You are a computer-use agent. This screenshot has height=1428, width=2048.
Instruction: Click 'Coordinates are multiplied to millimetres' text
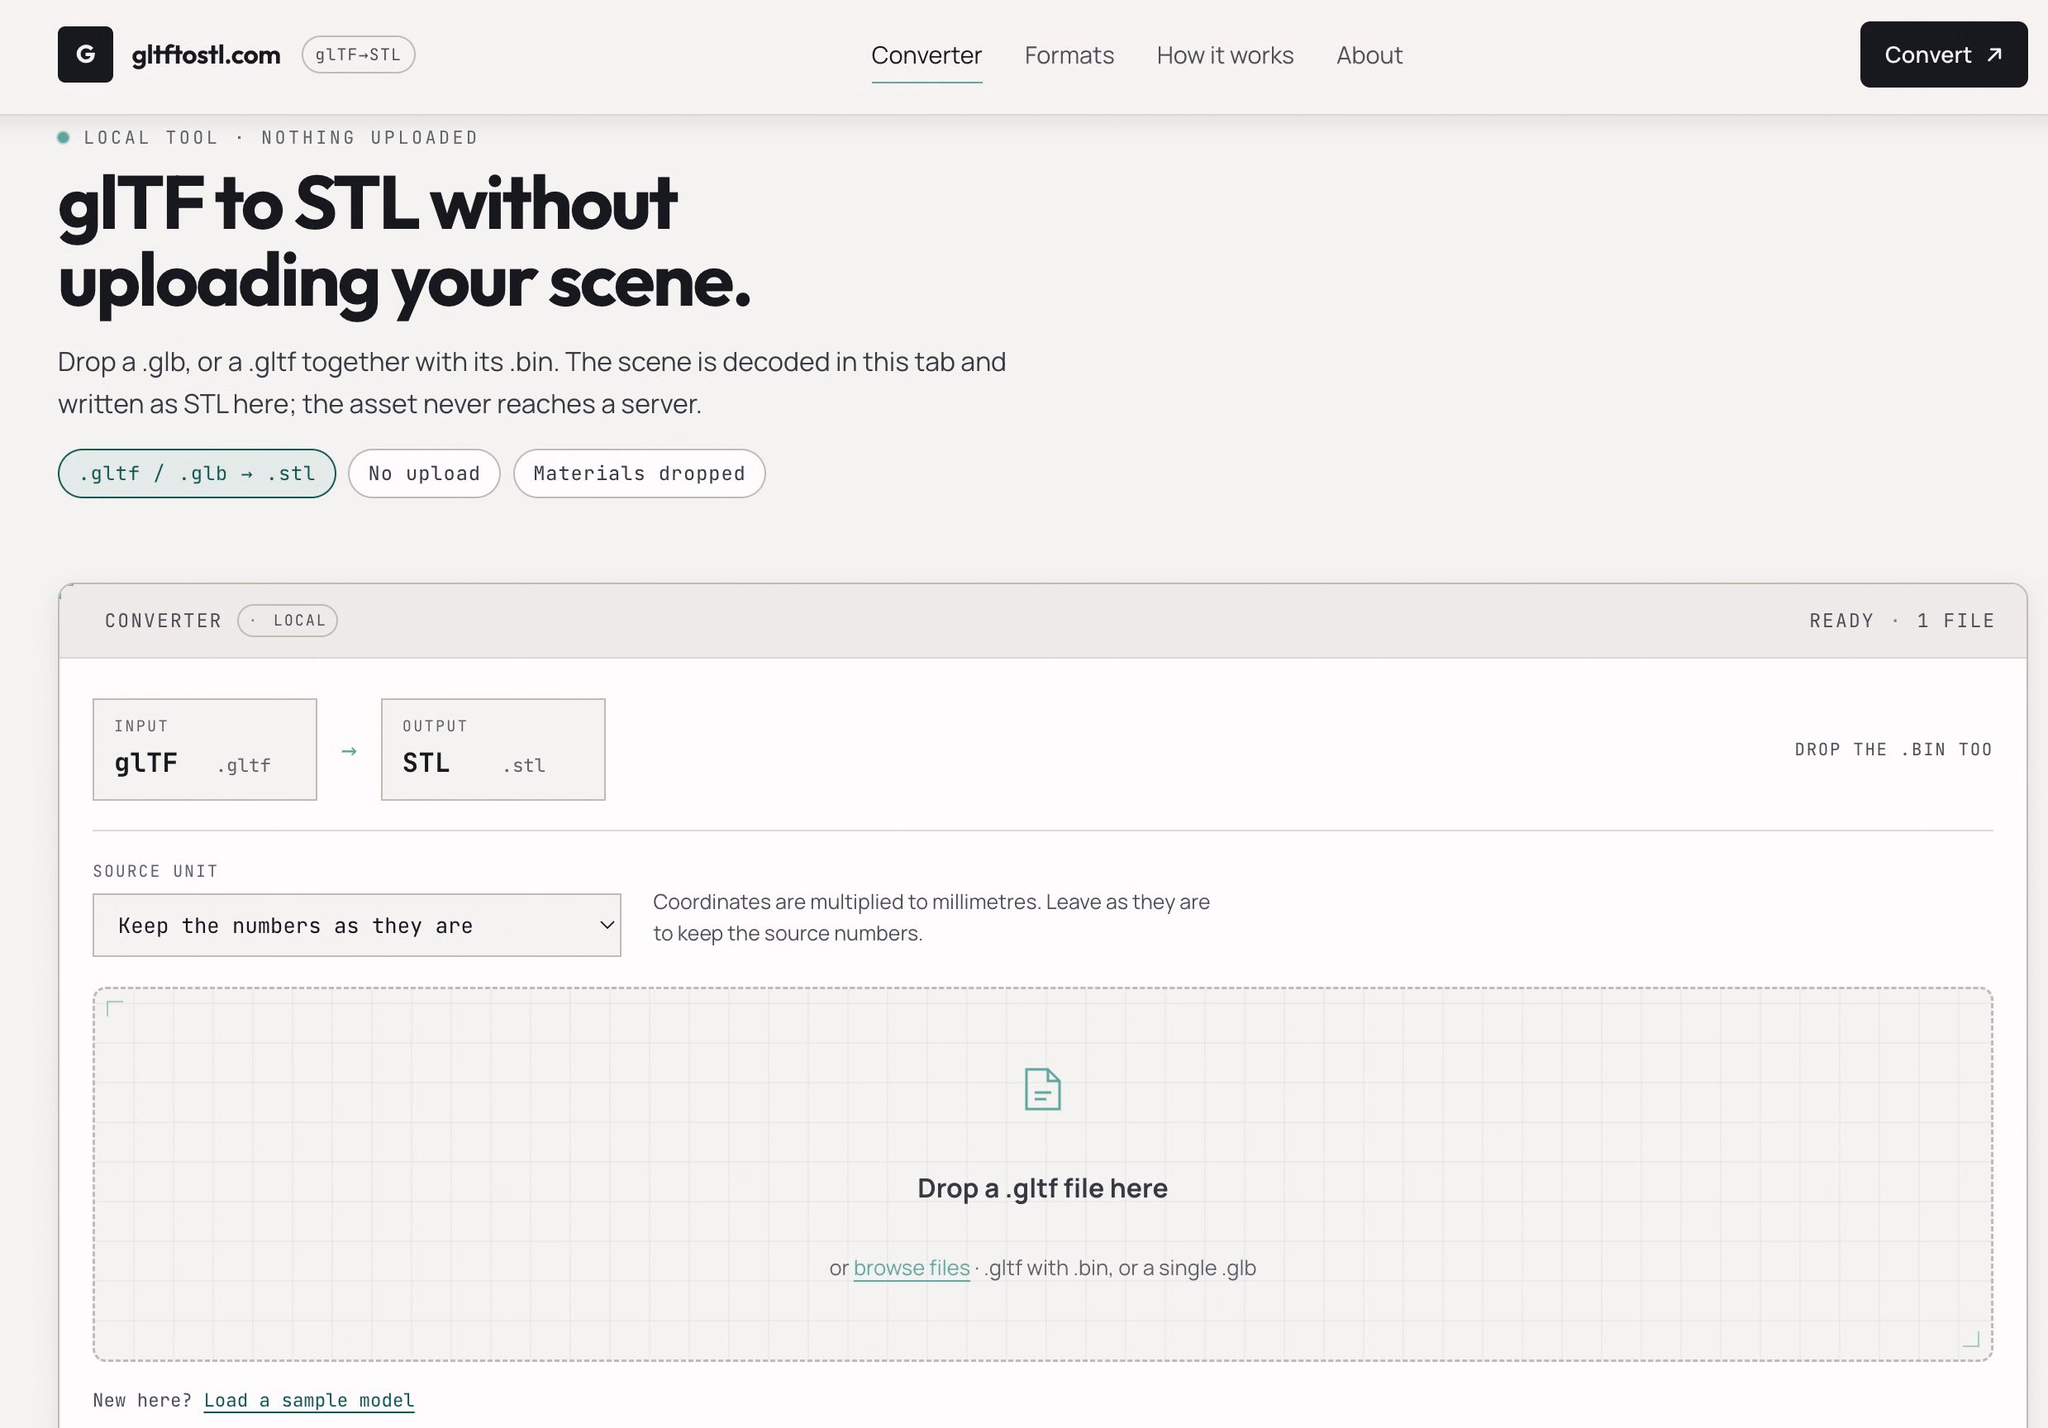tap(846, 902)
